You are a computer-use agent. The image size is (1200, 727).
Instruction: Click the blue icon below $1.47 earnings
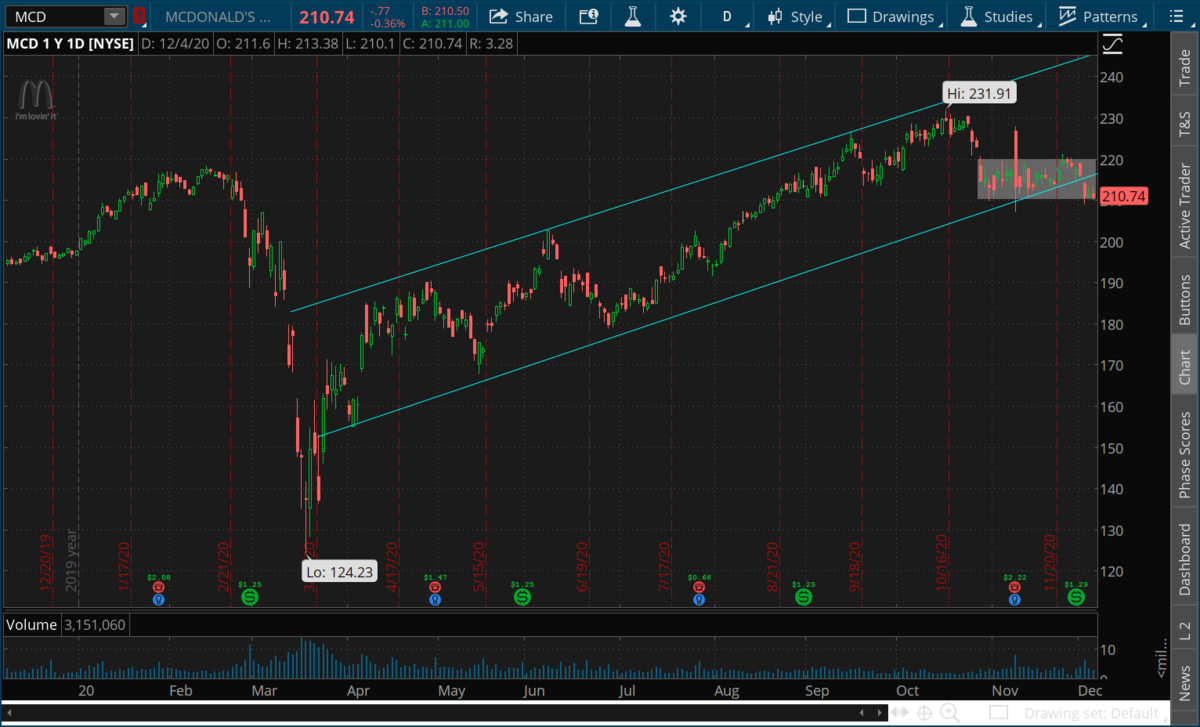point(435,600)
